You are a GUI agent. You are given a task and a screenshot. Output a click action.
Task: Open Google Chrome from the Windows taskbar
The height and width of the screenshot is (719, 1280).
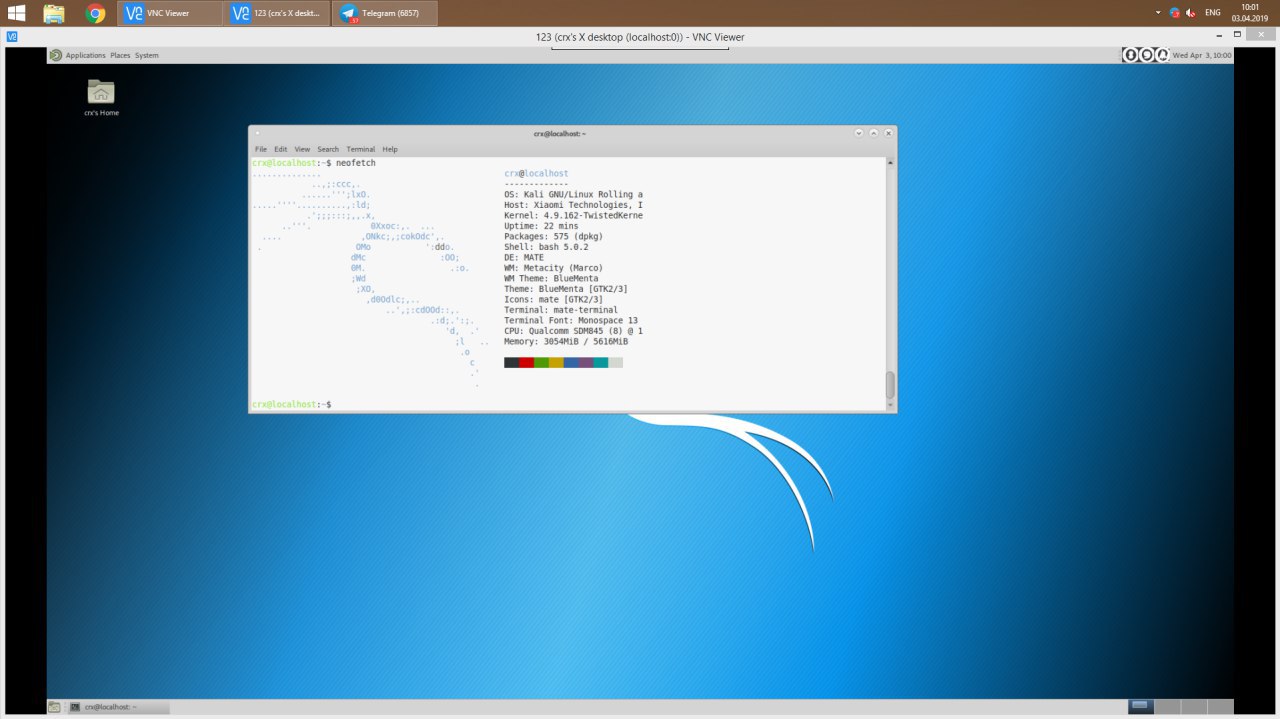pos(96,13)
